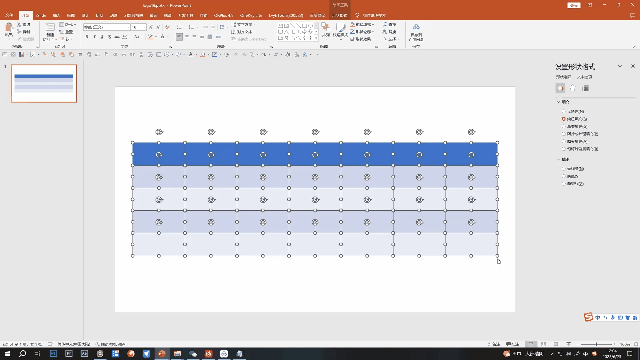Collapse the Line section in format pane
The image size is (640, 360).
[558, 159]
